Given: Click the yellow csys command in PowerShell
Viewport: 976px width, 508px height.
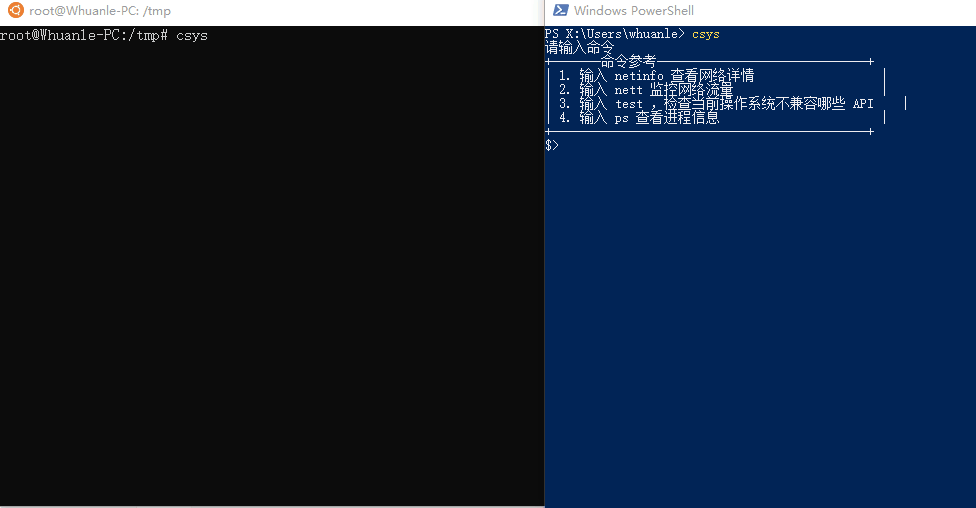Looking at the screenshot, I should click(x=706, y=34).
